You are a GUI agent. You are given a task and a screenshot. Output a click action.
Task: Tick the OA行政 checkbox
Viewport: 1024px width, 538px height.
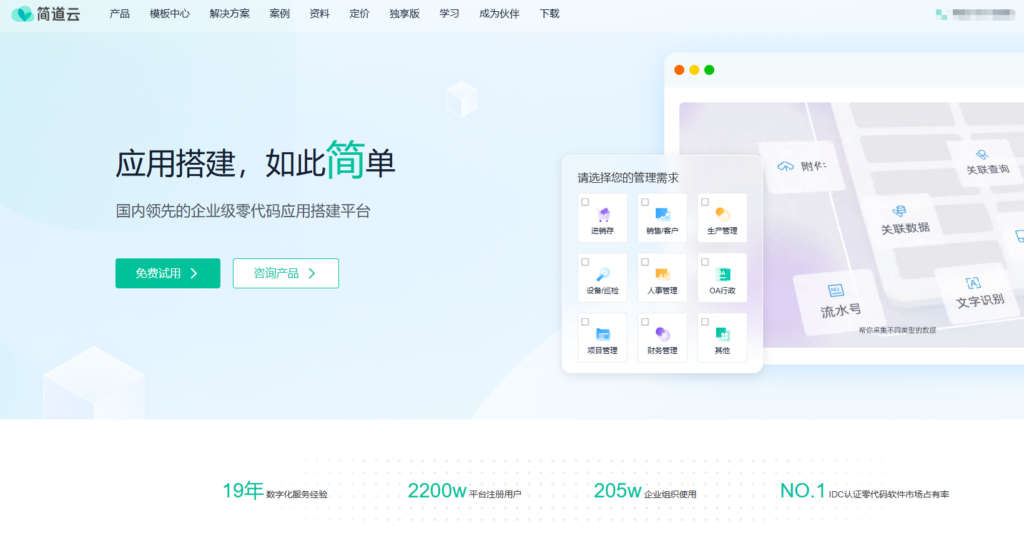(x=705, y=262)
